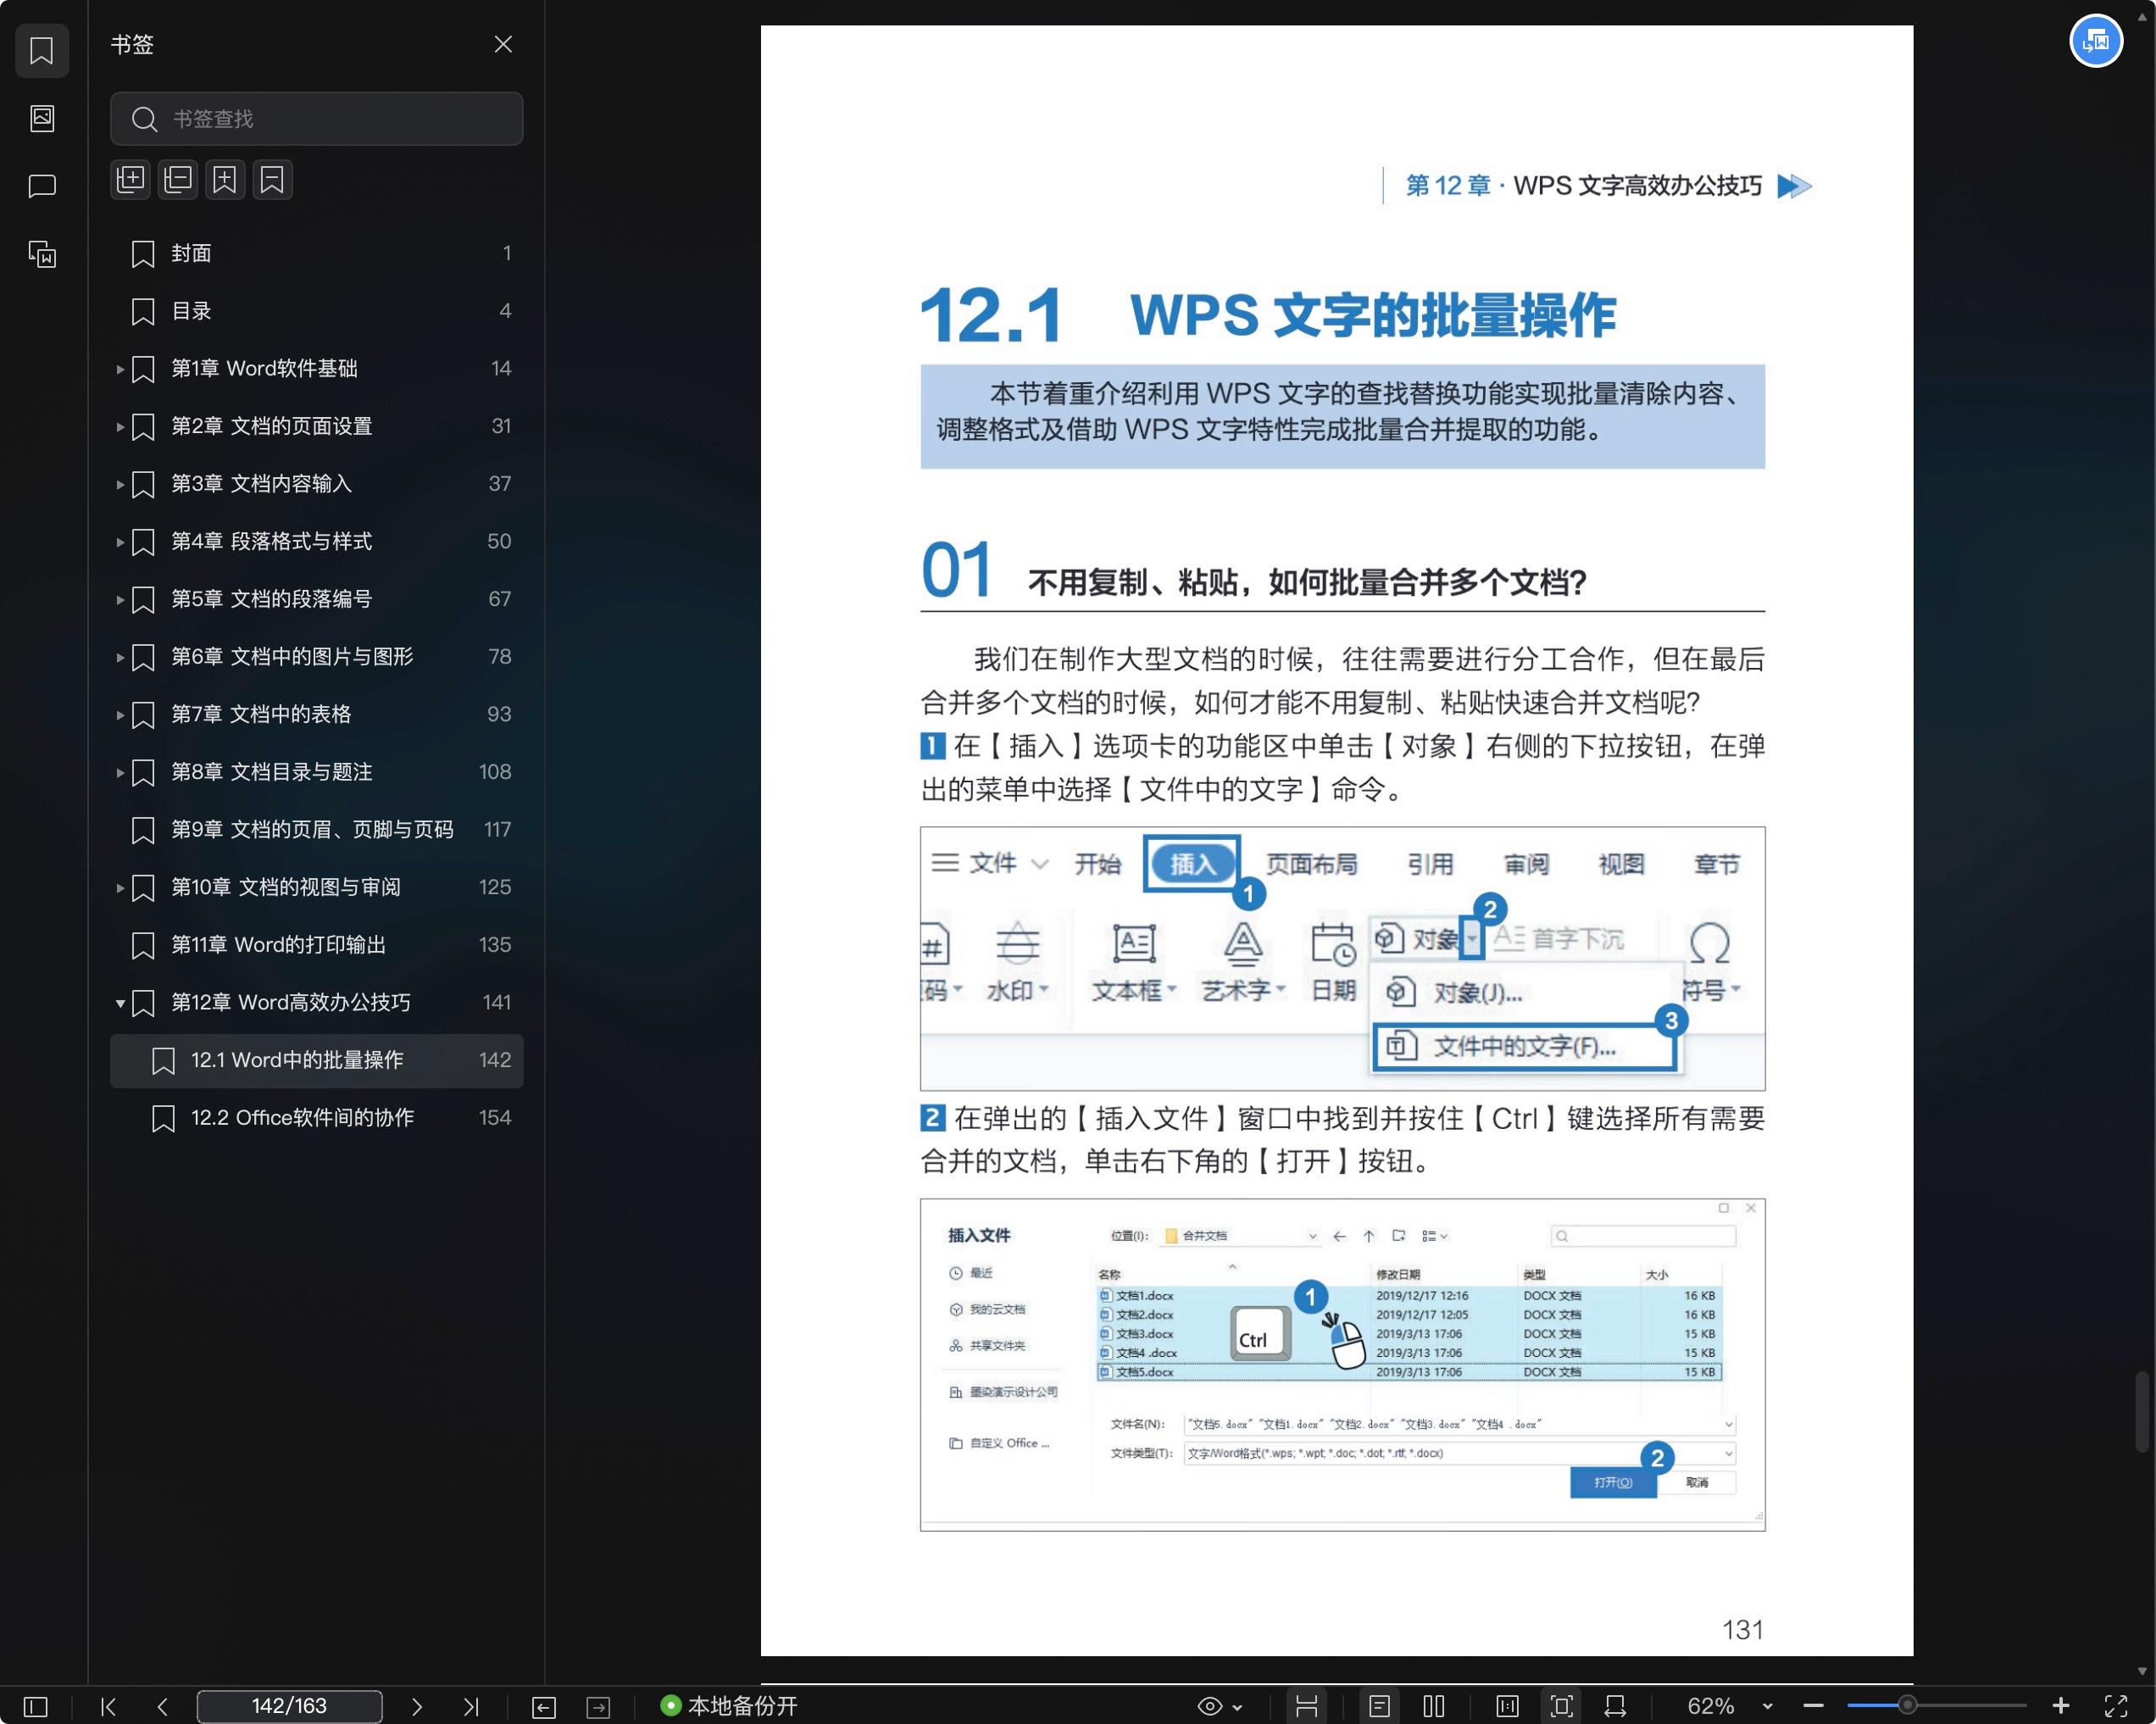The width and height of the screenshot is (2156, 1724).
Task: Expand 第4章 段落格式与样式 bookmark
Action: click(x=120, y=542)
